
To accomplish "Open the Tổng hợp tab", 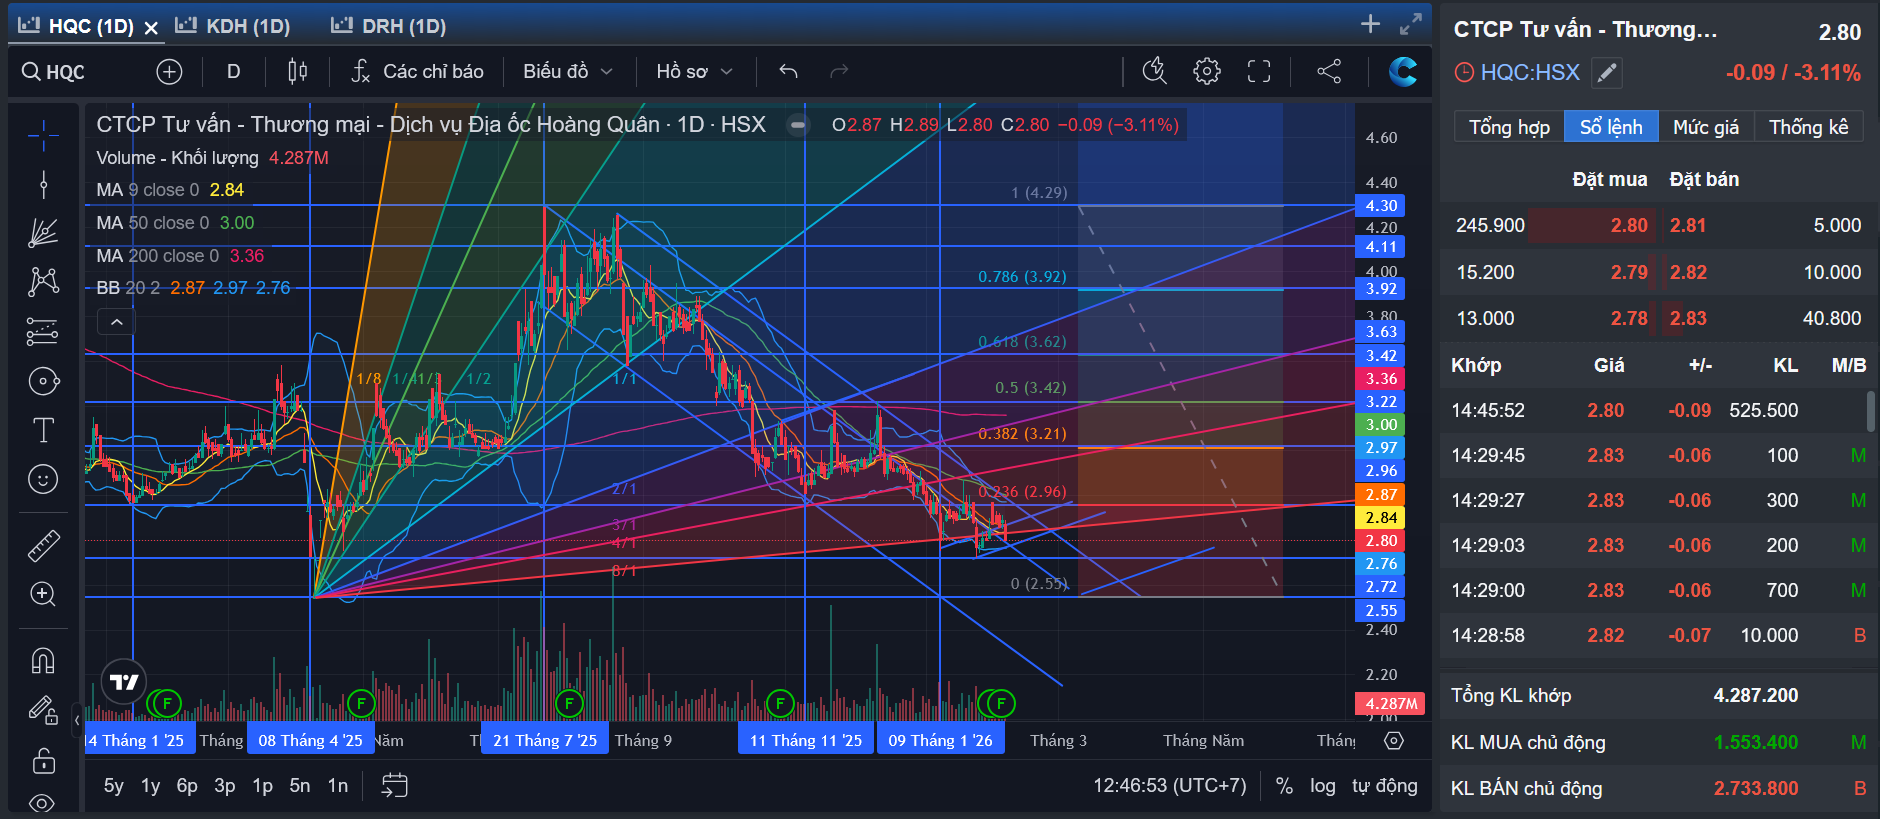I will point(1509,127).
